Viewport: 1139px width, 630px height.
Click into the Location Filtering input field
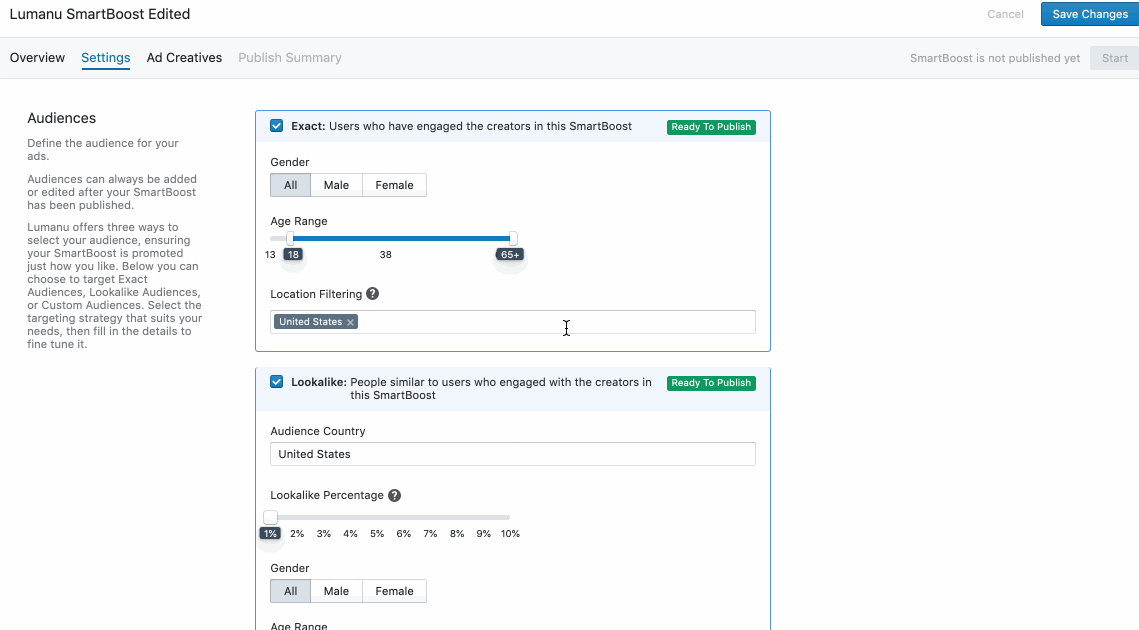[x=513, y=322]
